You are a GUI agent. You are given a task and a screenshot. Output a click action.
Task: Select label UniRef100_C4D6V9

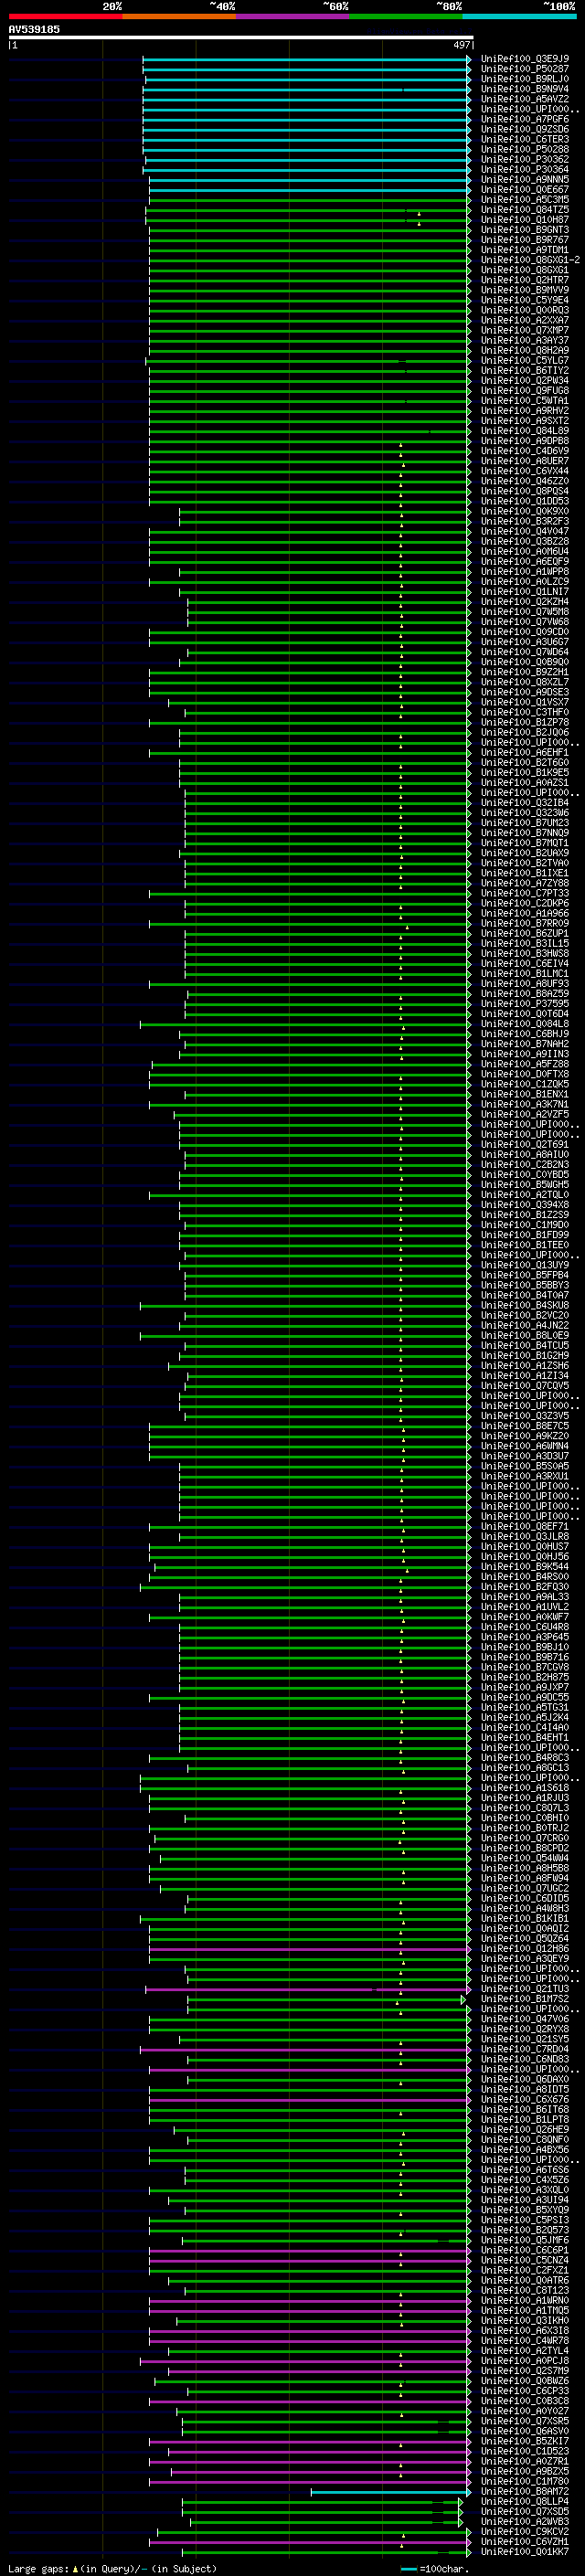[x=524, y=451]
